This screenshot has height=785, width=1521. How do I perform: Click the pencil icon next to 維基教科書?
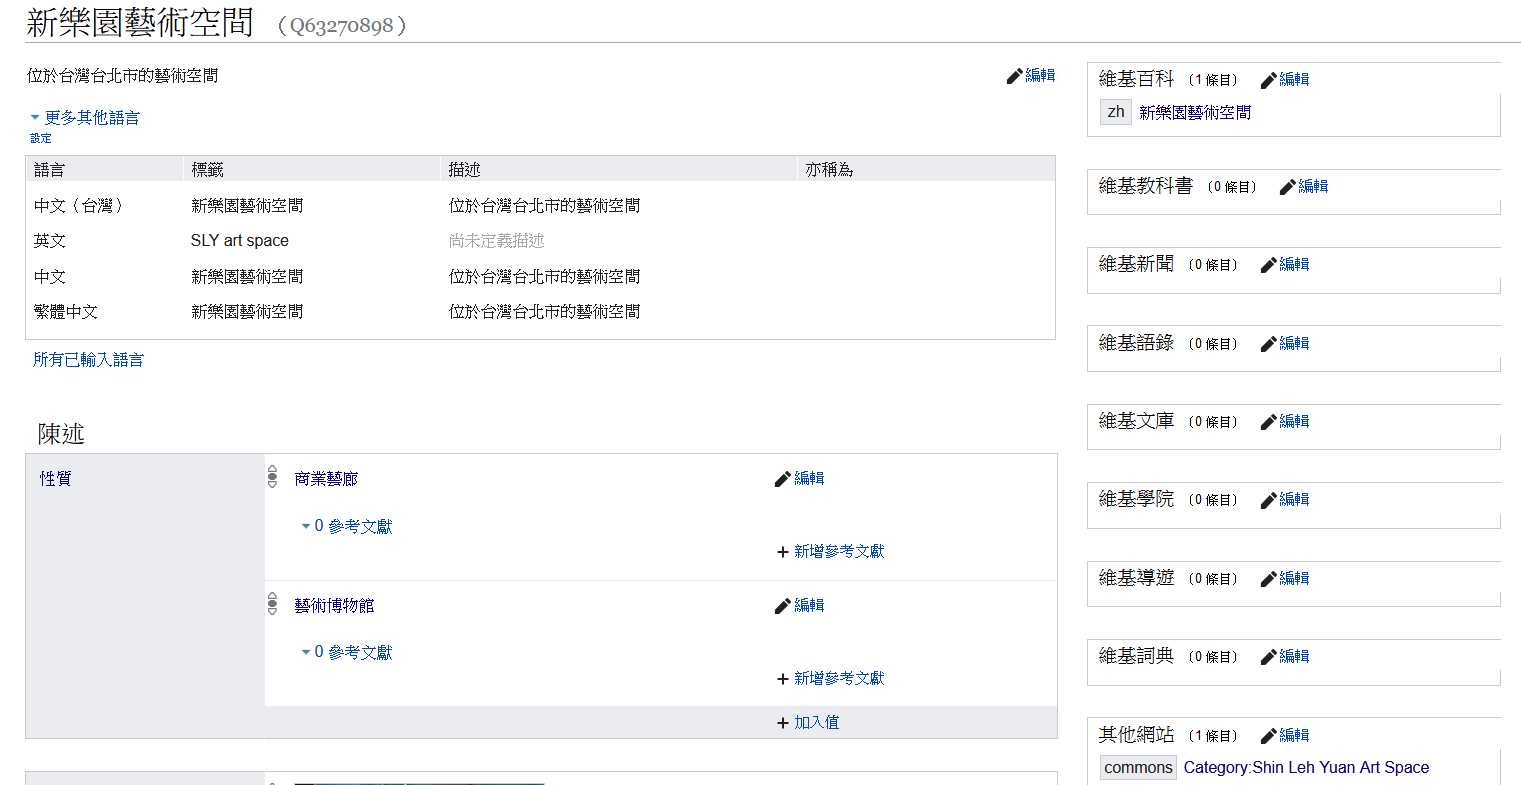1288,187
